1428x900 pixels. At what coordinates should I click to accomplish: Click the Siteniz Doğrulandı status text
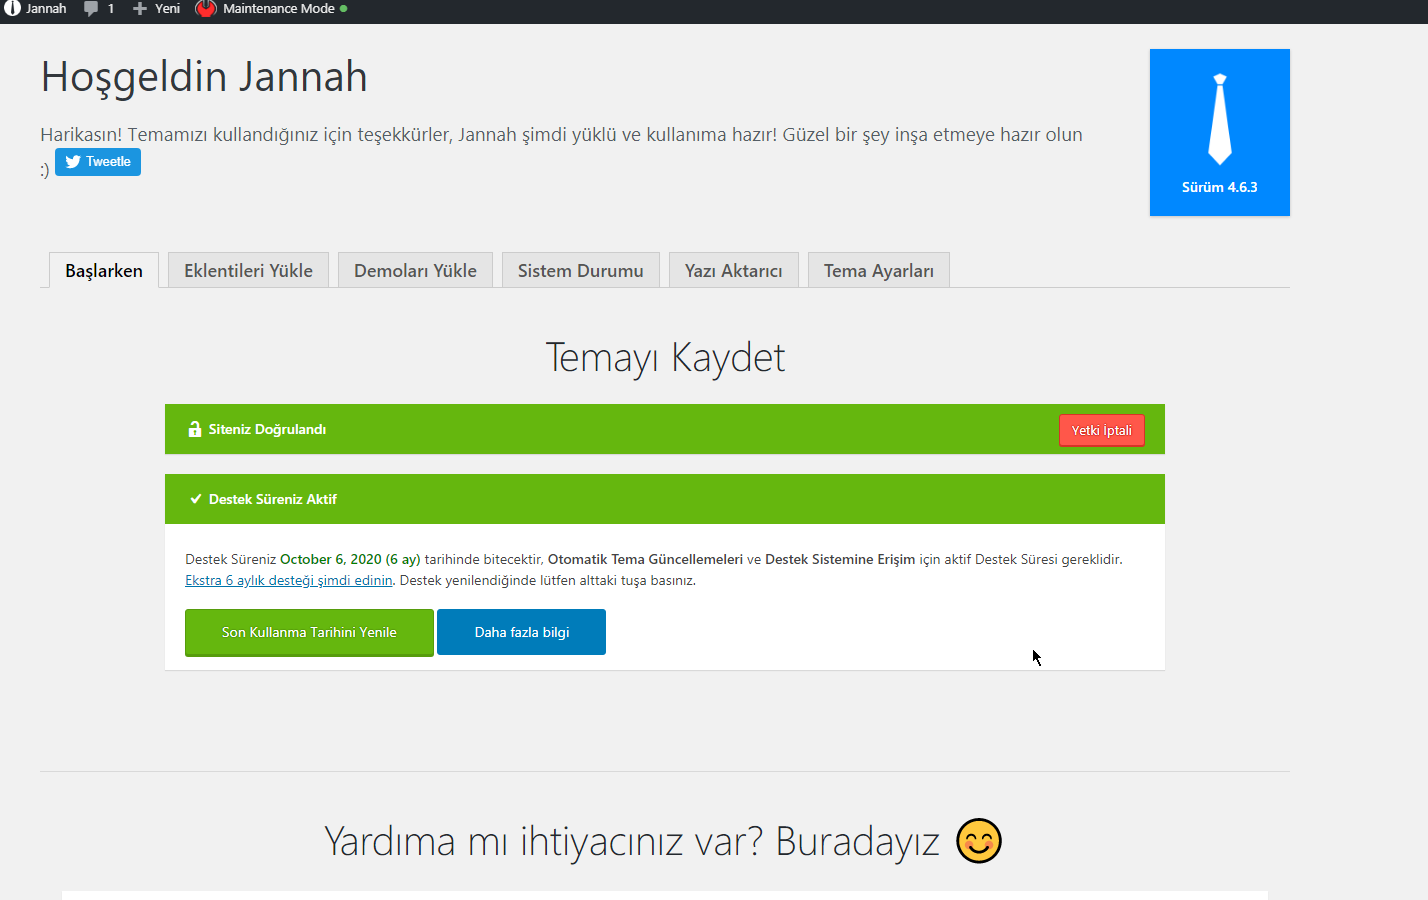(x=267, y=430)
